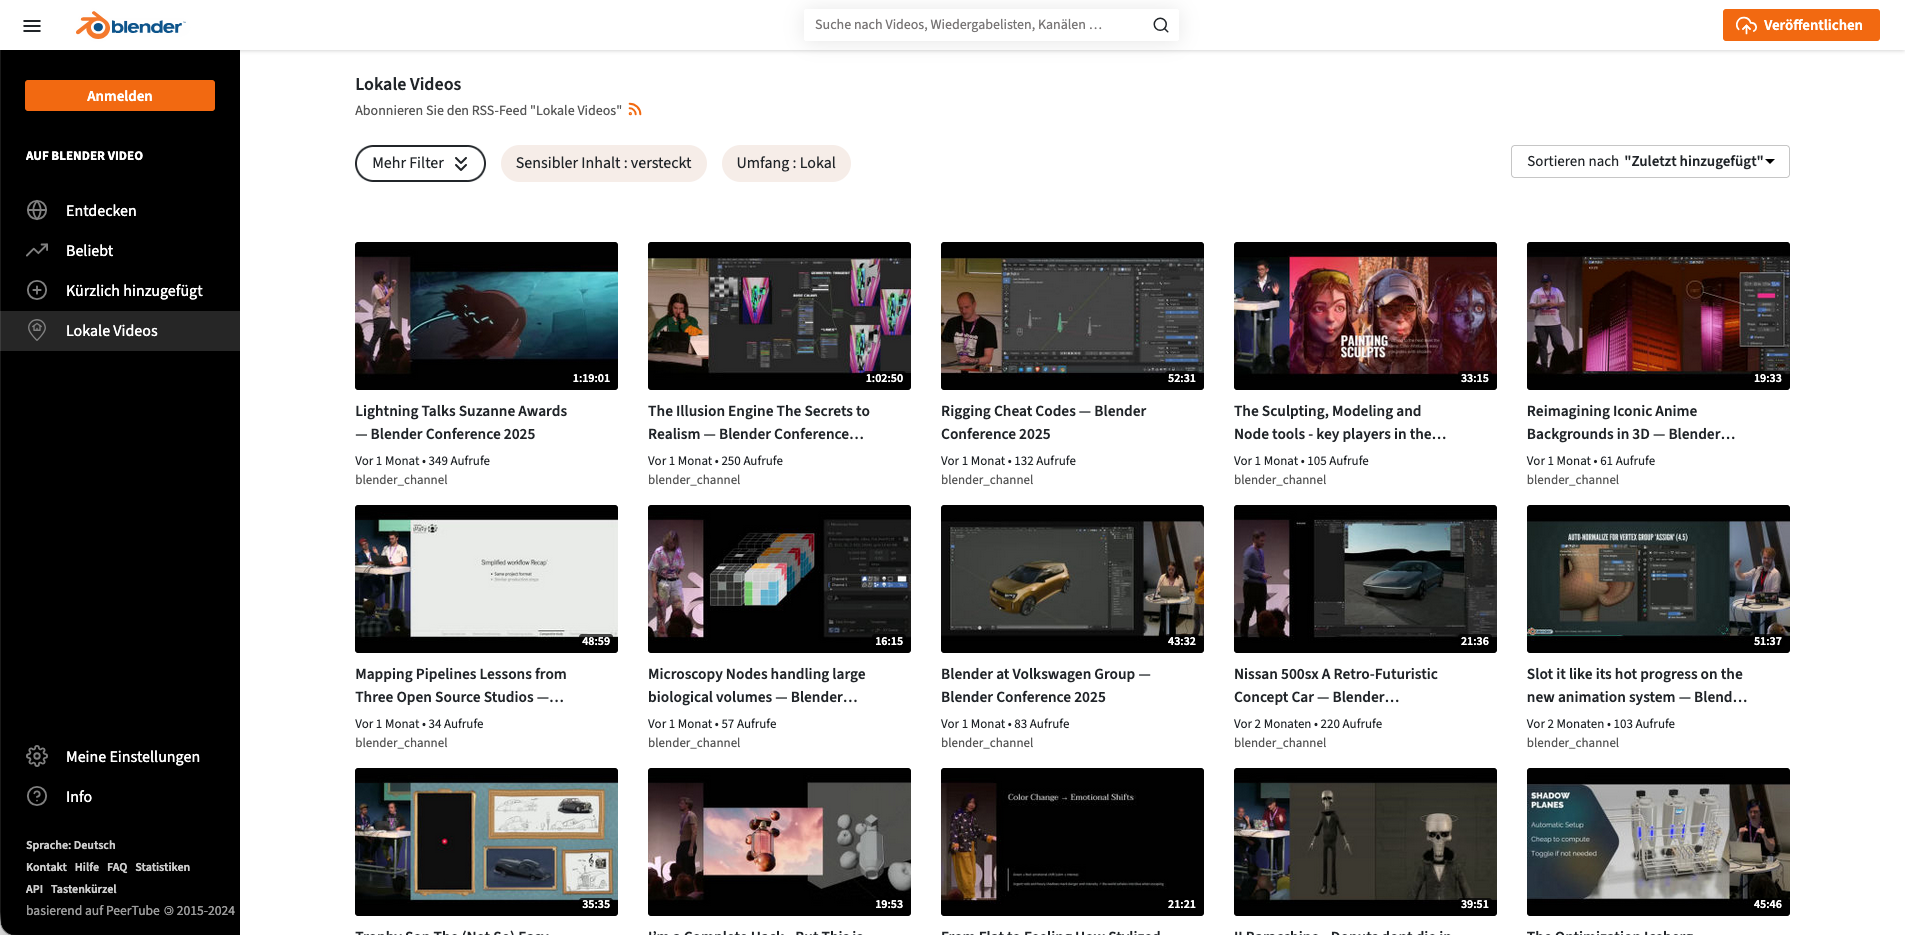Viewport: 1905px width, 935px height.
Task: Toggle the Umfang: Lokal filter chip
Action: click(x=786, y=163)
